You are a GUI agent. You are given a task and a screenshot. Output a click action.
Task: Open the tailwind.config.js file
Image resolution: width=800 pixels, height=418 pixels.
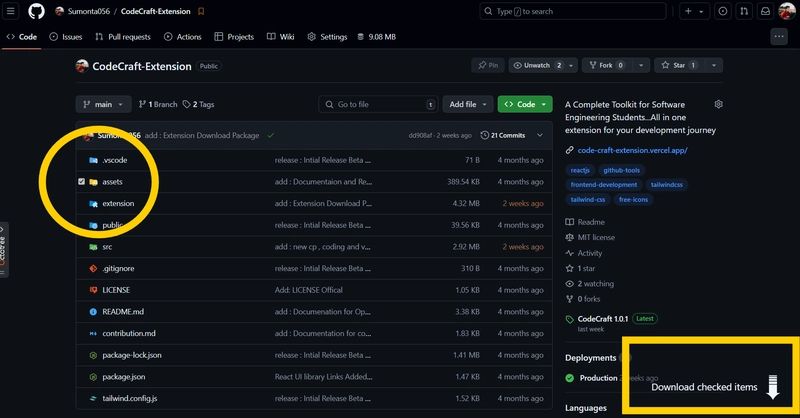130,398
